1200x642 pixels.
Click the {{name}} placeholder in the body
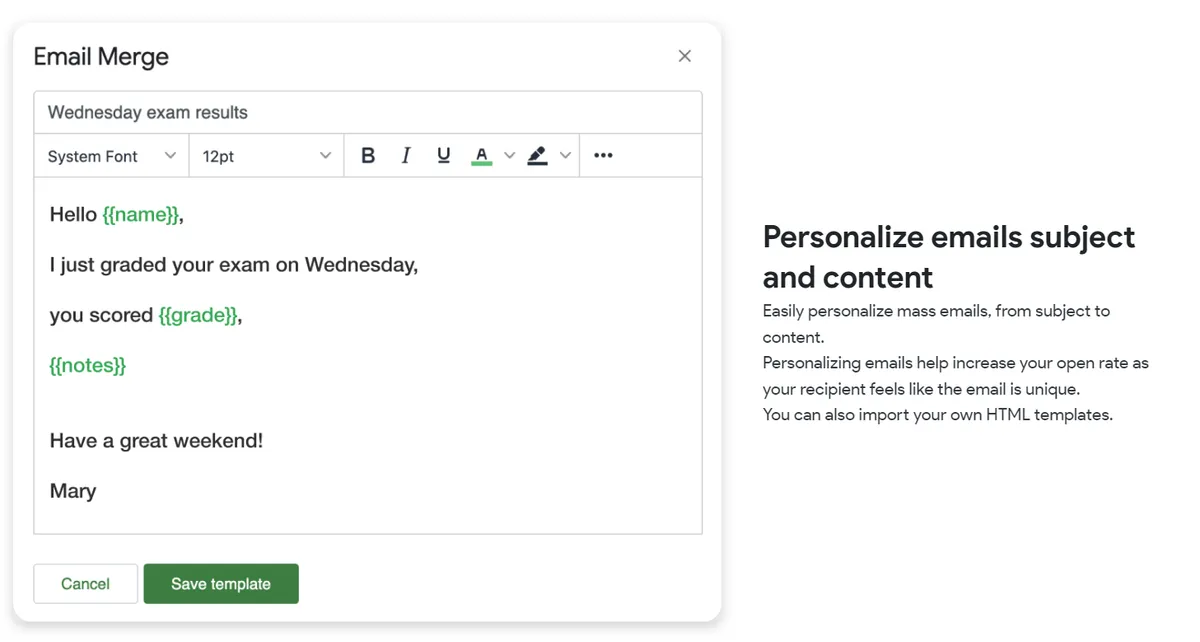[141, 215]
